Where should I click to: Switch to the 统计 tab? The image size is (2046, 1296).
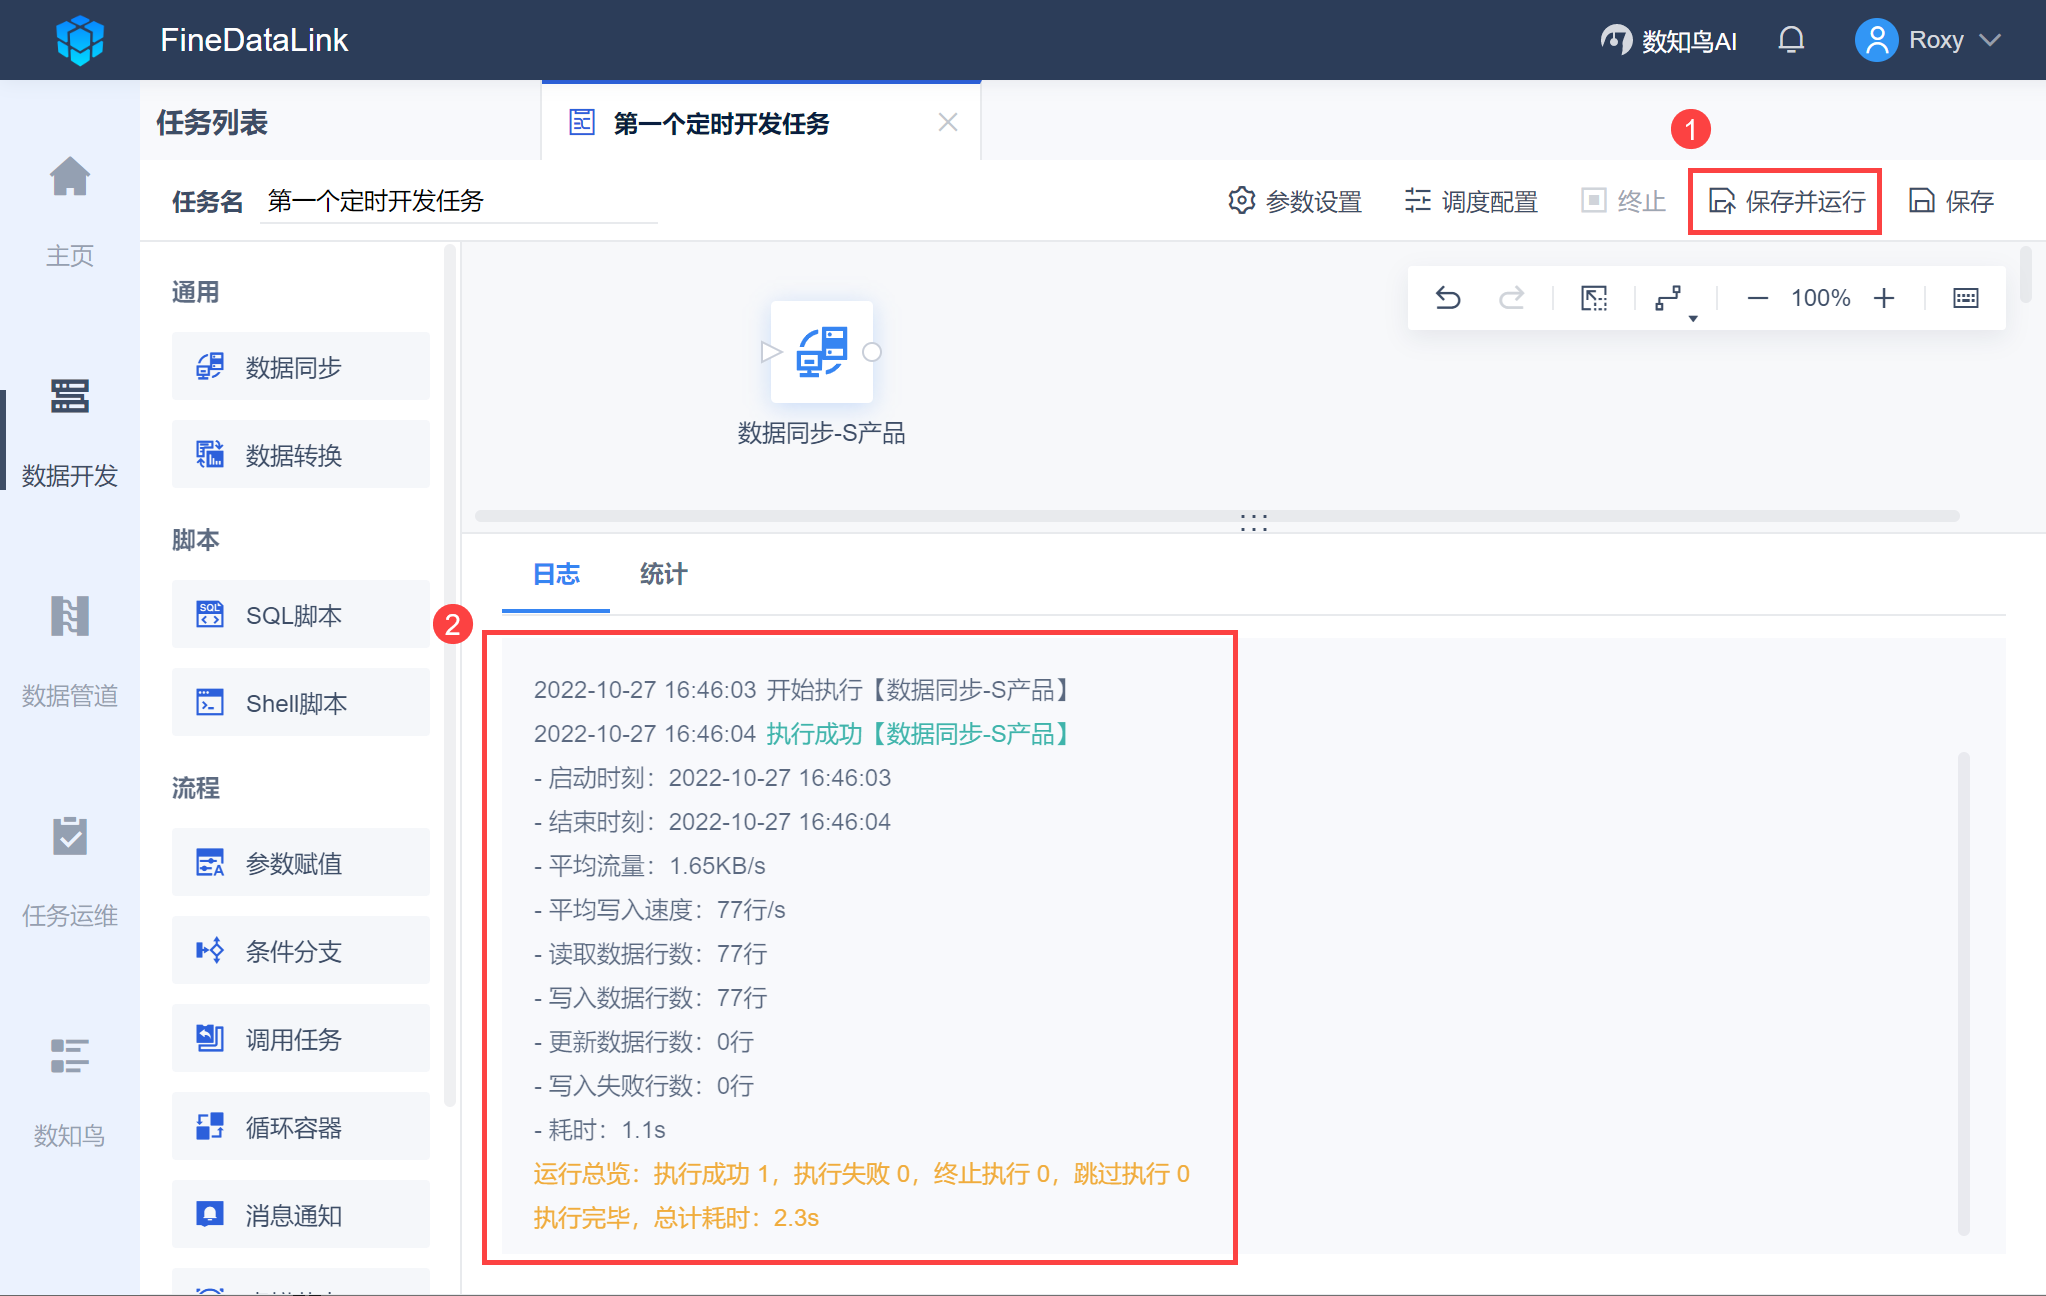[663, 574]
